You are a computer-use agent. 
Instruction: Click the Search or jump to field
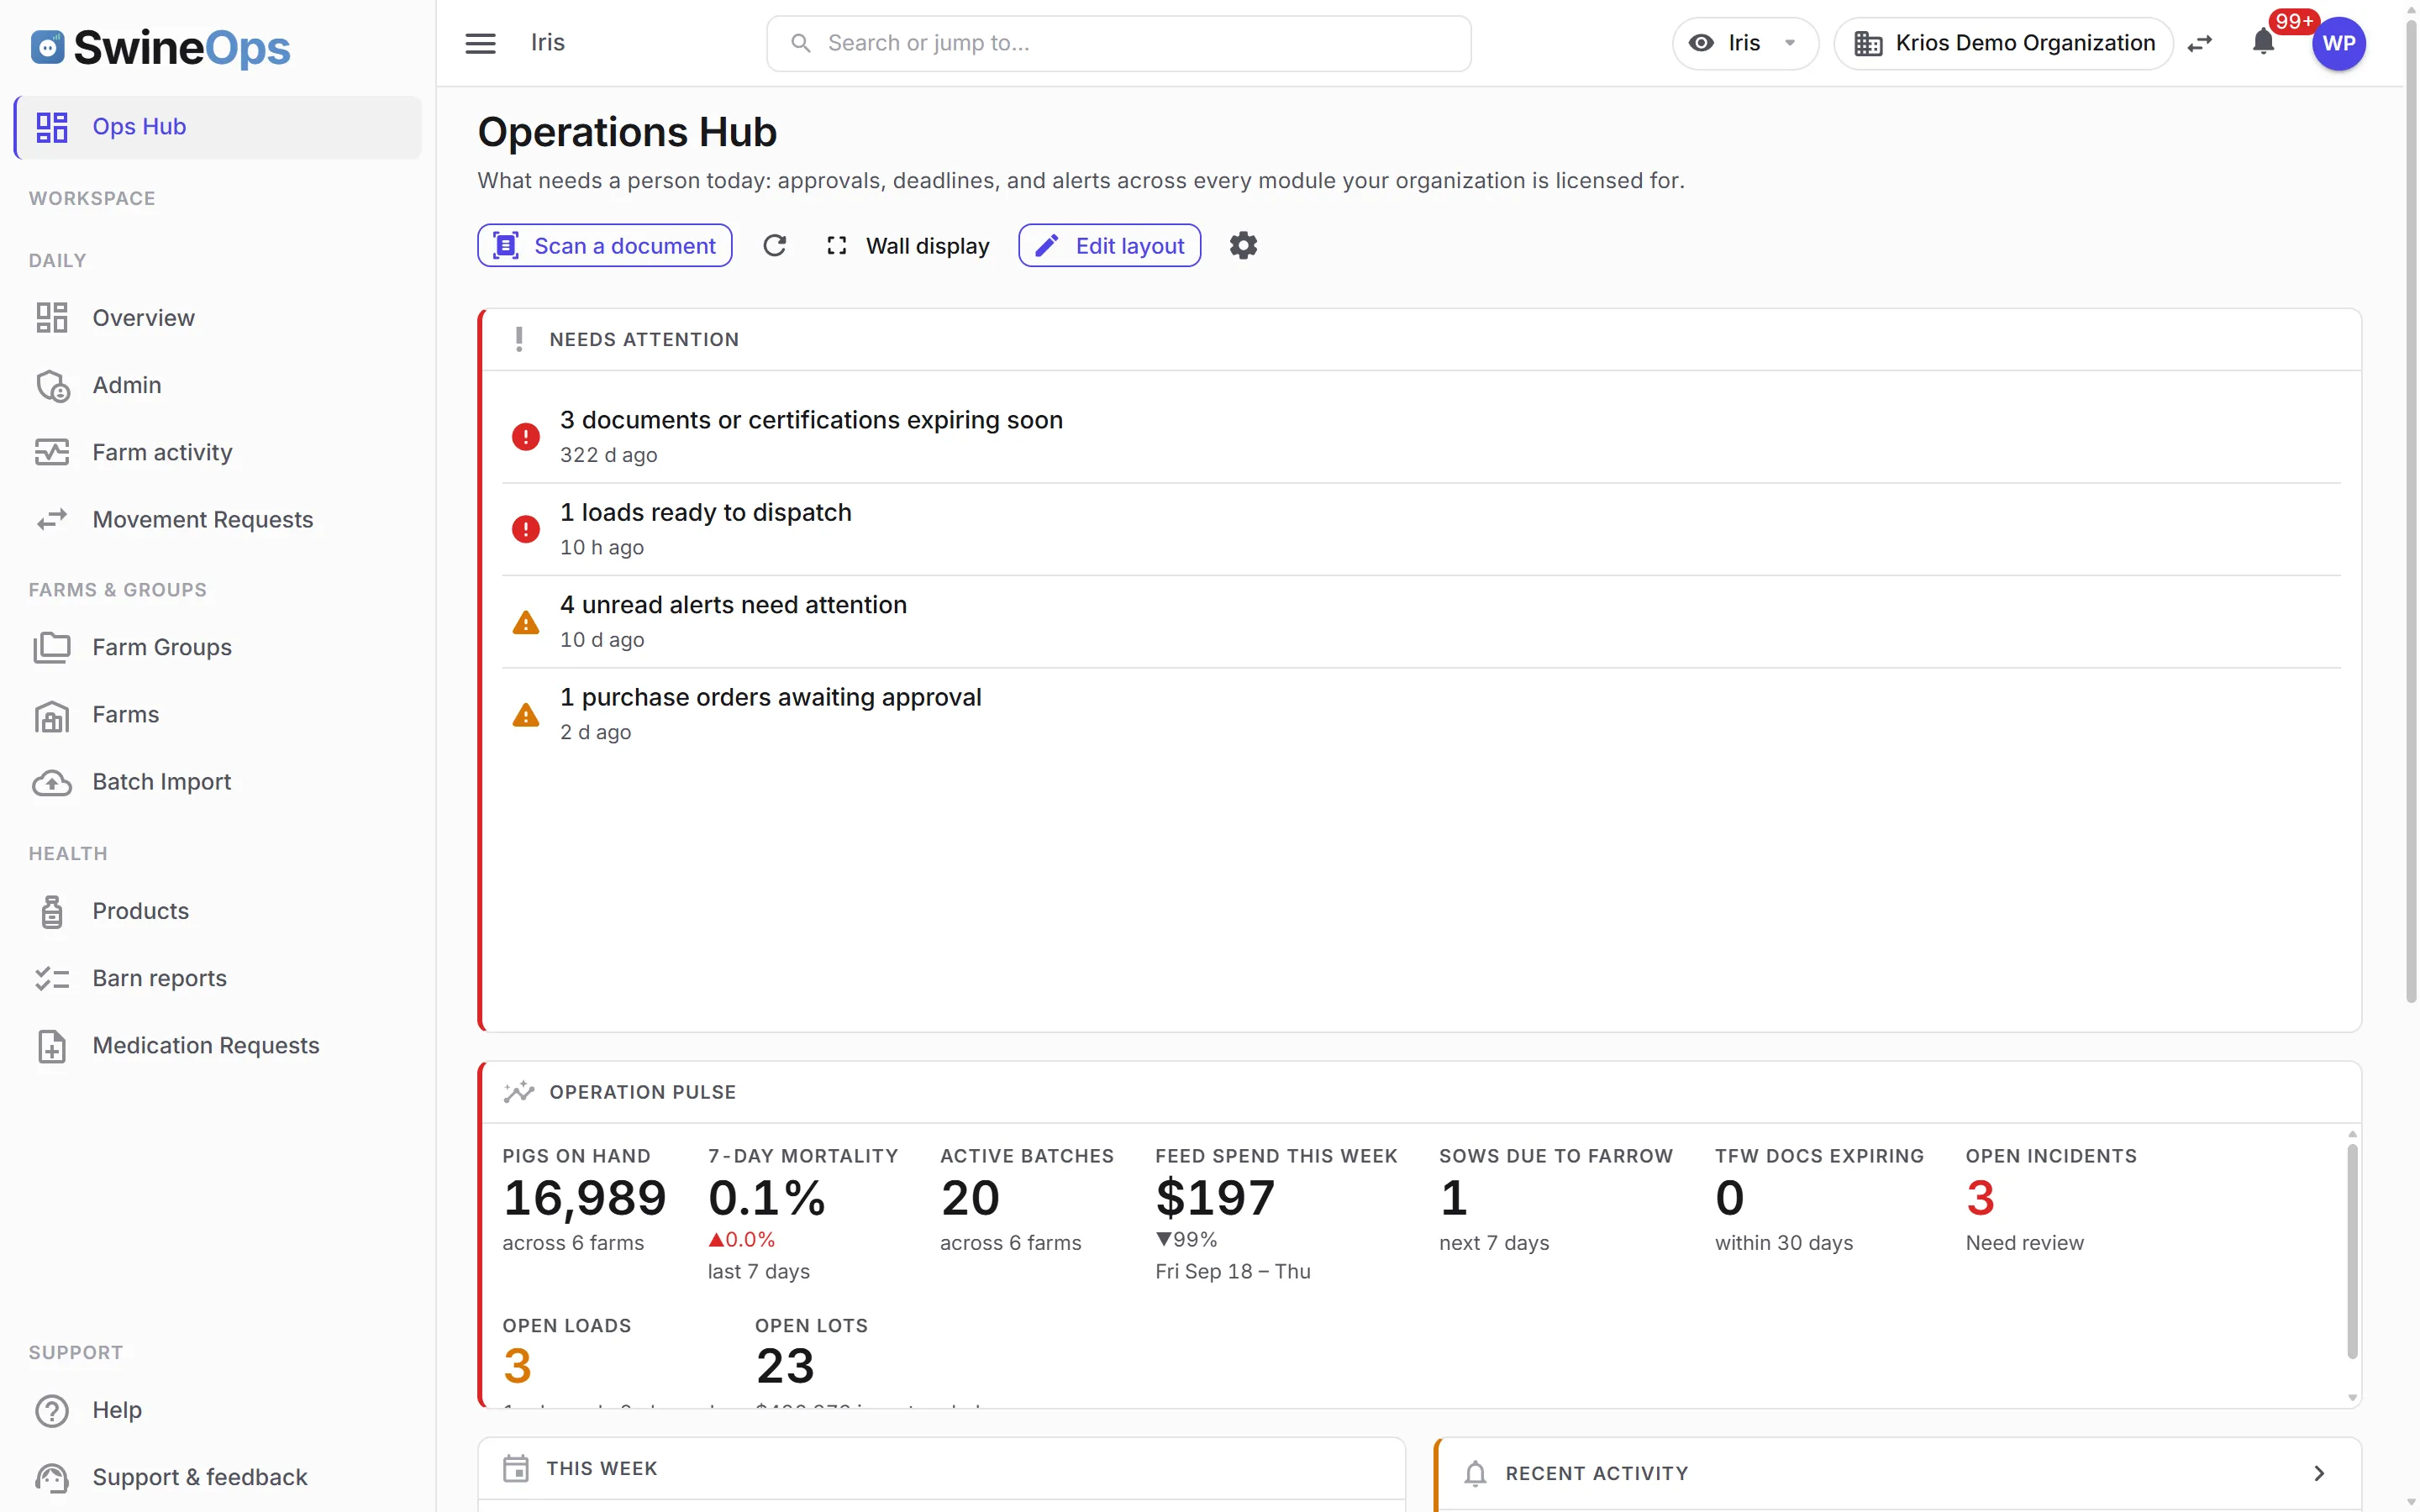coord(1118,43)
